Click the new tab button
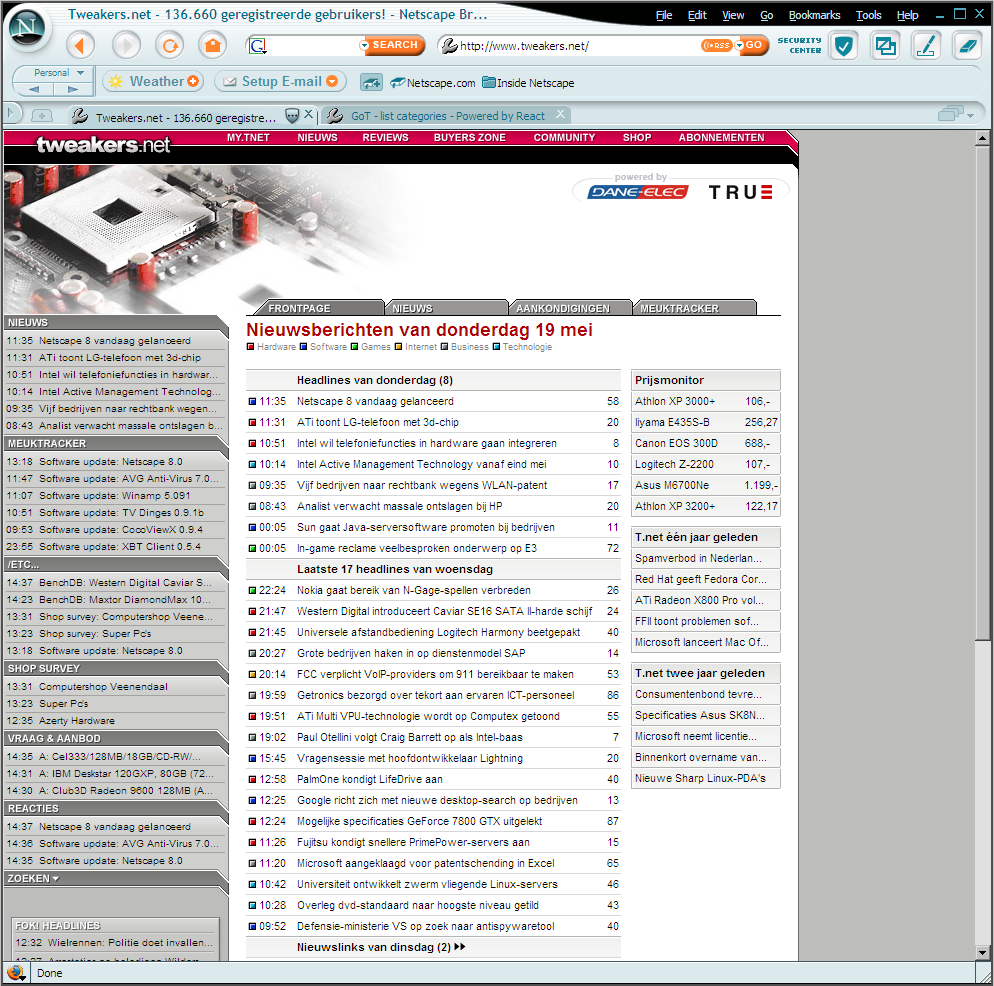The height and width of the screenshot is (986, 994). (42, 115)
